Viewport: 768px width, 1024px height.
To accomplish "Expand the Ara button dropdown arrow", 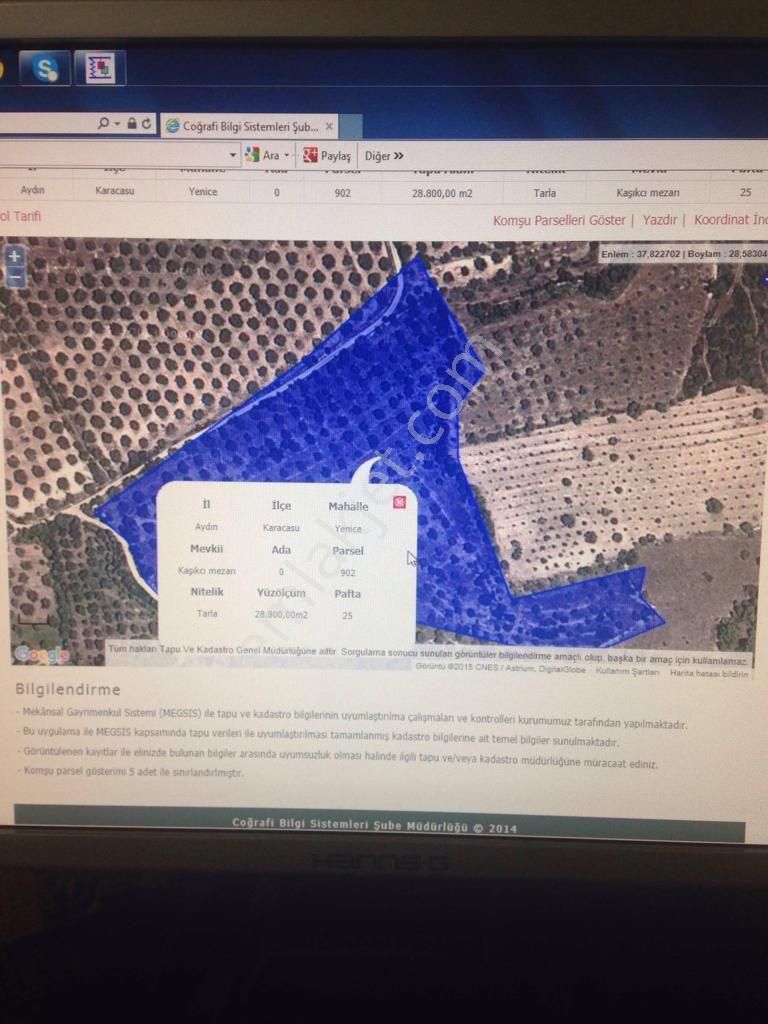I will (x=287, y=155).
